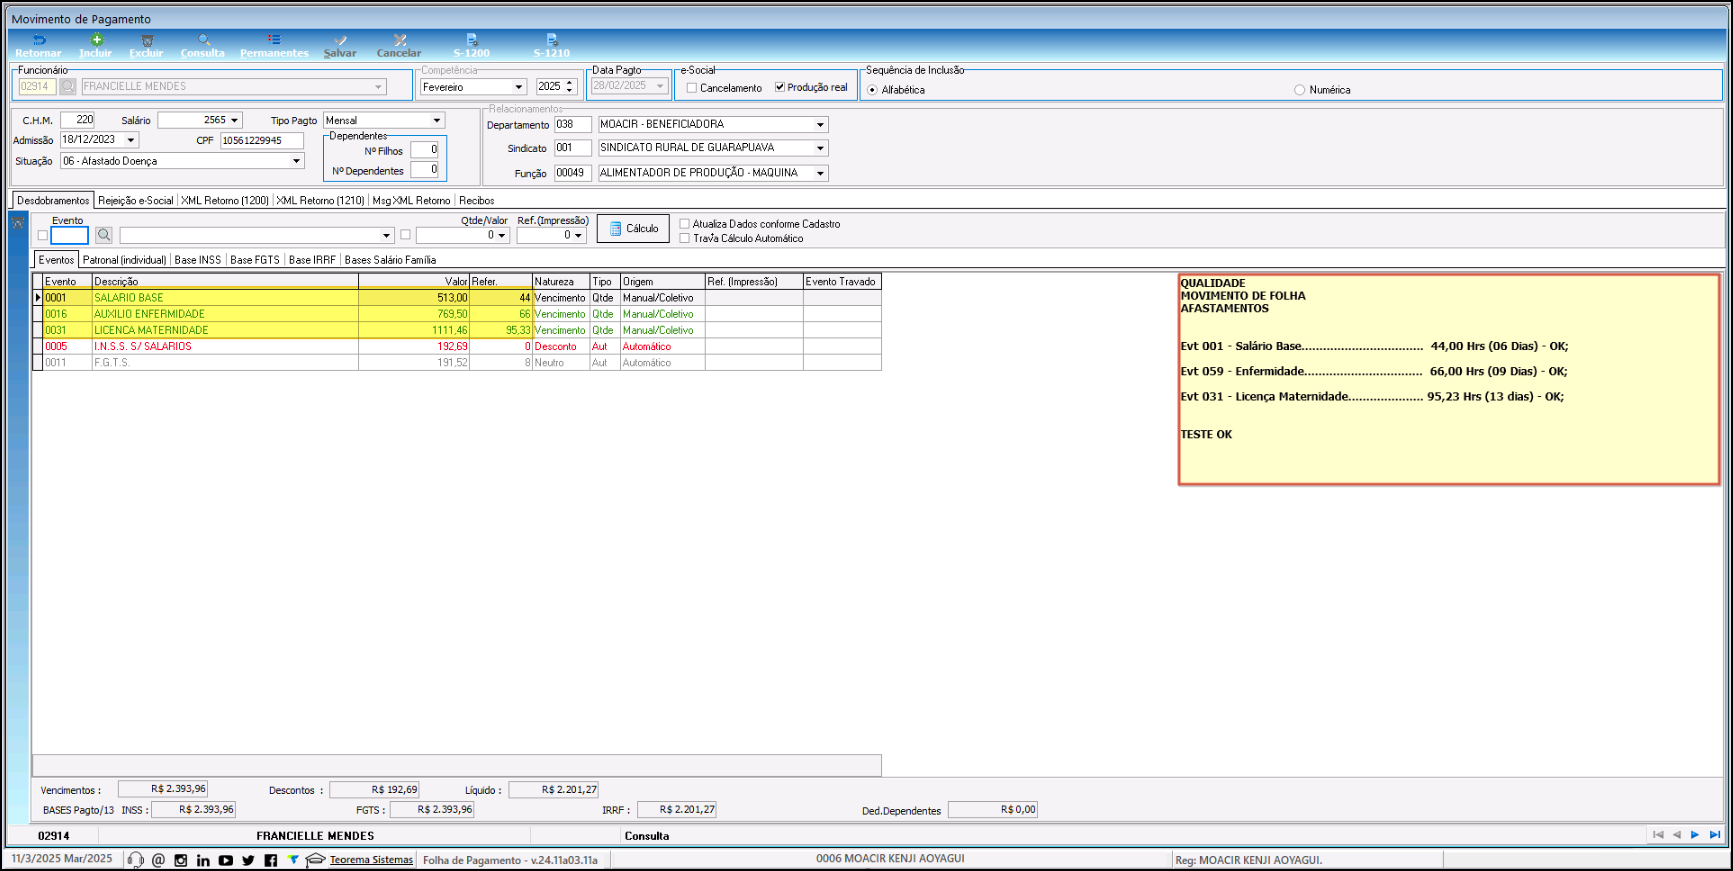Click the Salvar toolbar icon
Image resolution: width=1733 pixels, height=871 pixels.
tap(340, 46)
